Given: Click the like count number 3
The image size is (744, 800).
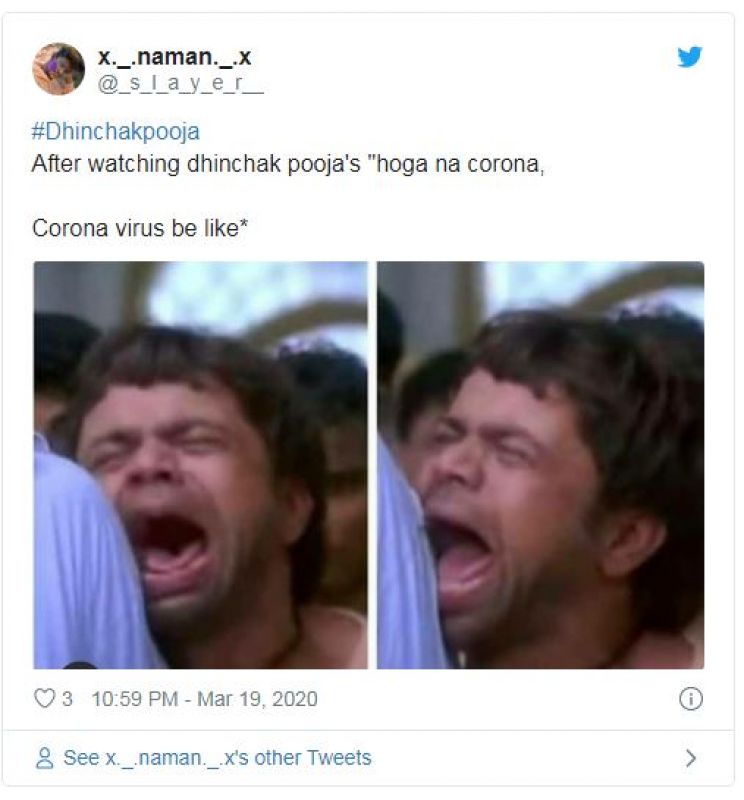Looking at the screenshot, I should pyautogui.click(x=67, y=698).
